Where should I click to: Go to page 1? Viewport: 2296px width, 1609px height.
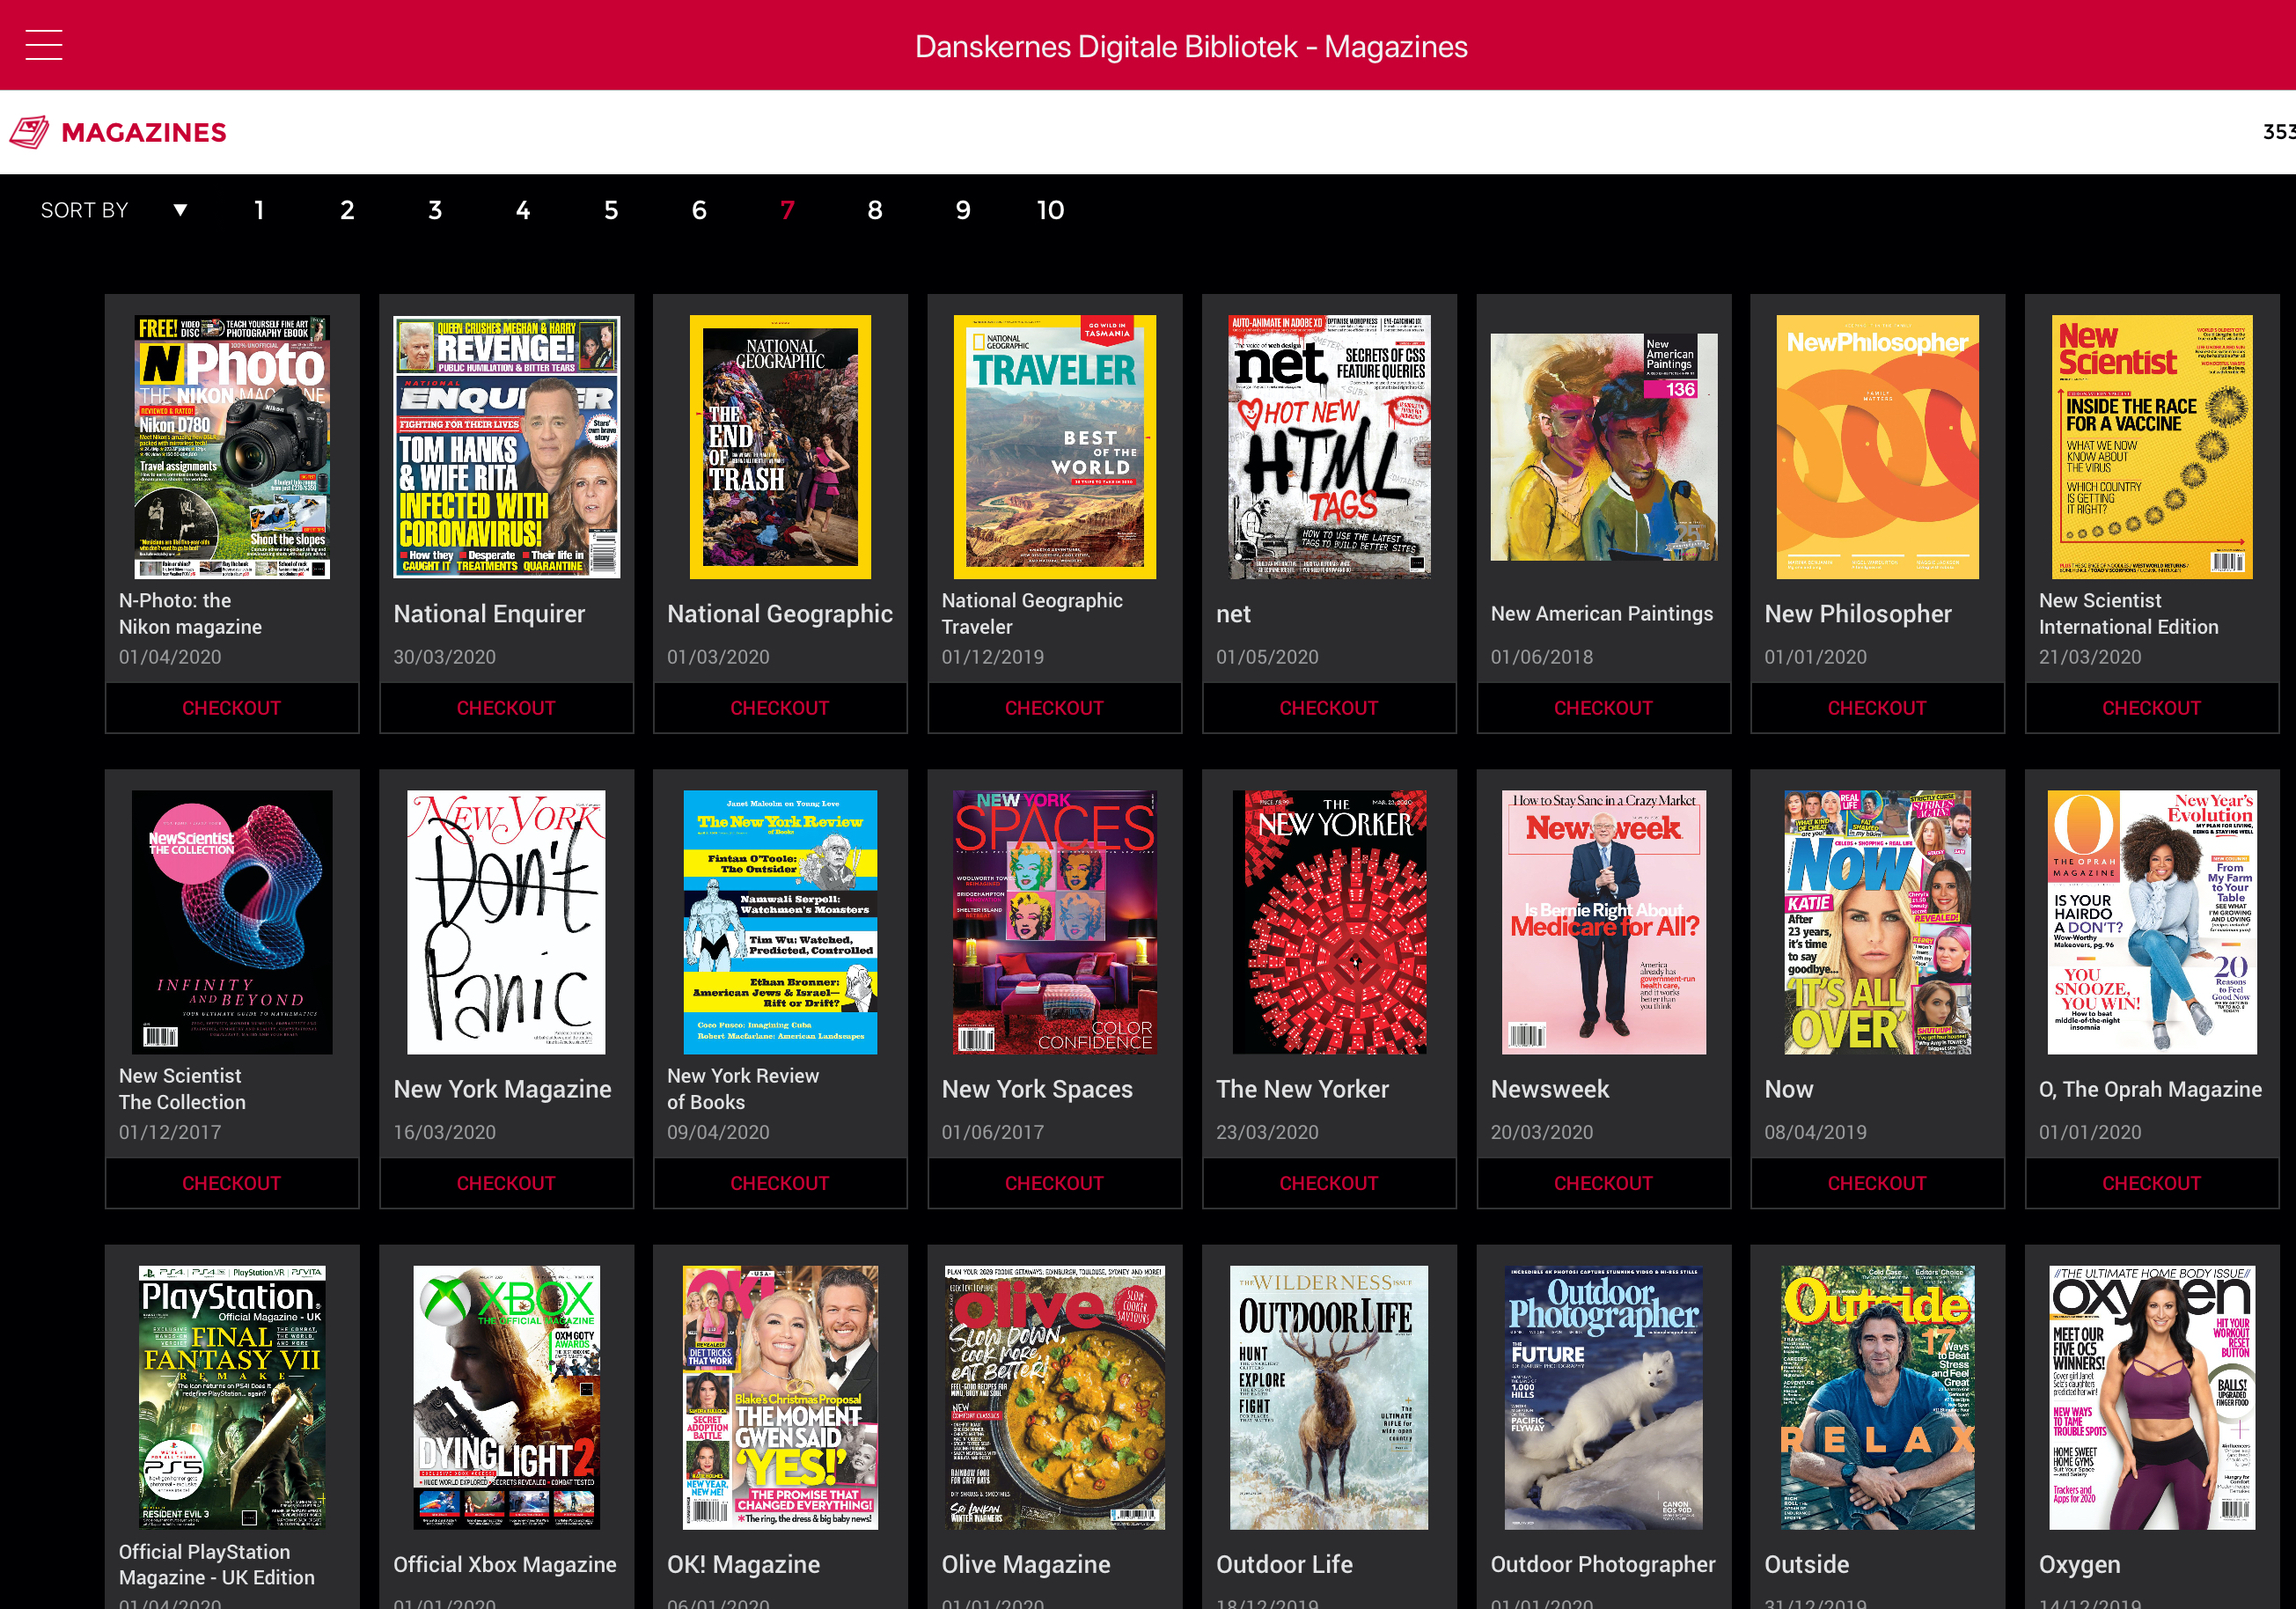coord(259,210)
